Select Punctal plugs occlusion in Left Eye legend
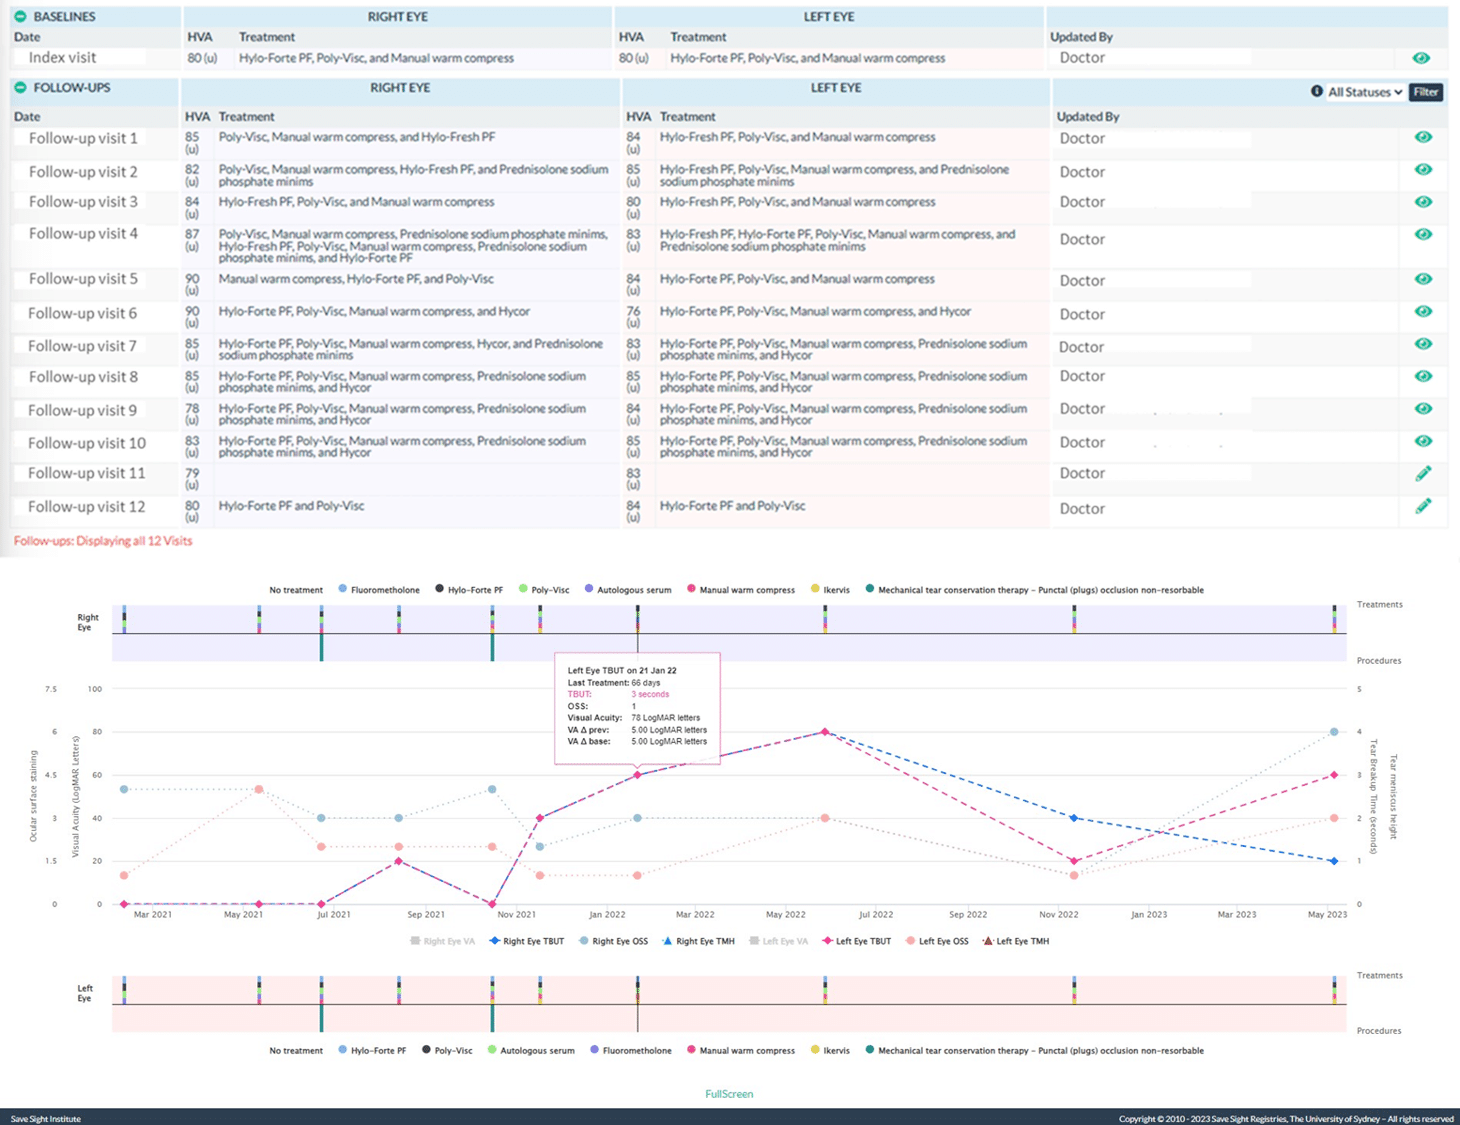The height and width of the screenshot is (1125, 1460). click(1034, 1051)
